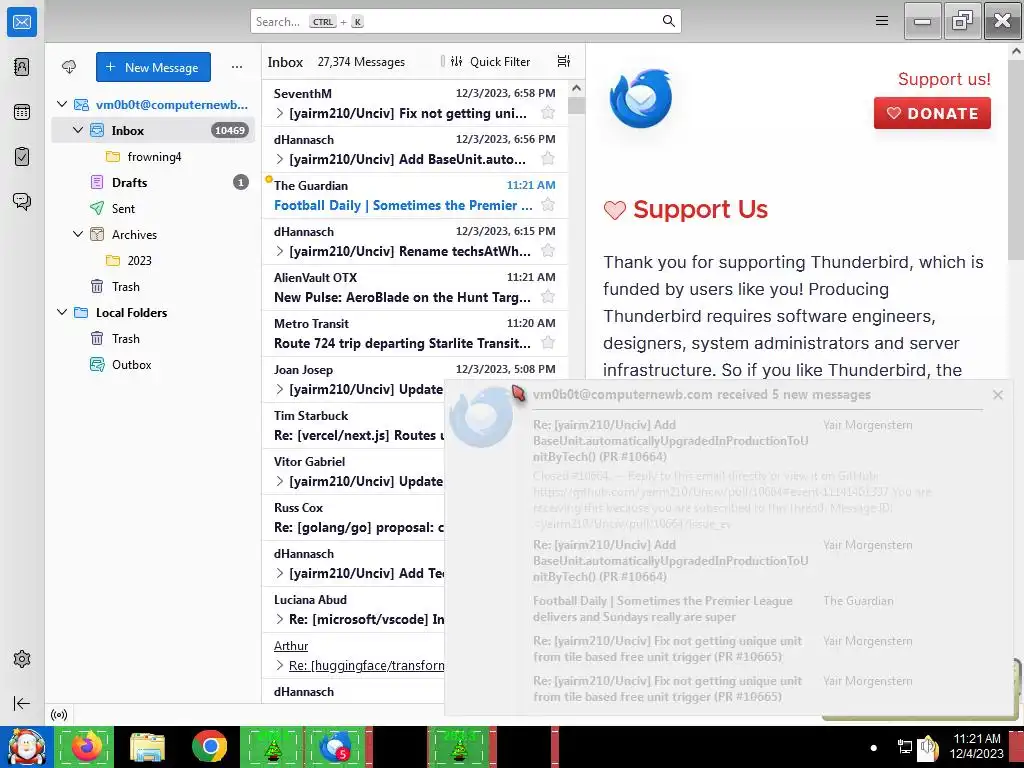Viewport: 1024px width, 768px height.
Task: Open Firefox from the taskbar
Action: [86, 746]
